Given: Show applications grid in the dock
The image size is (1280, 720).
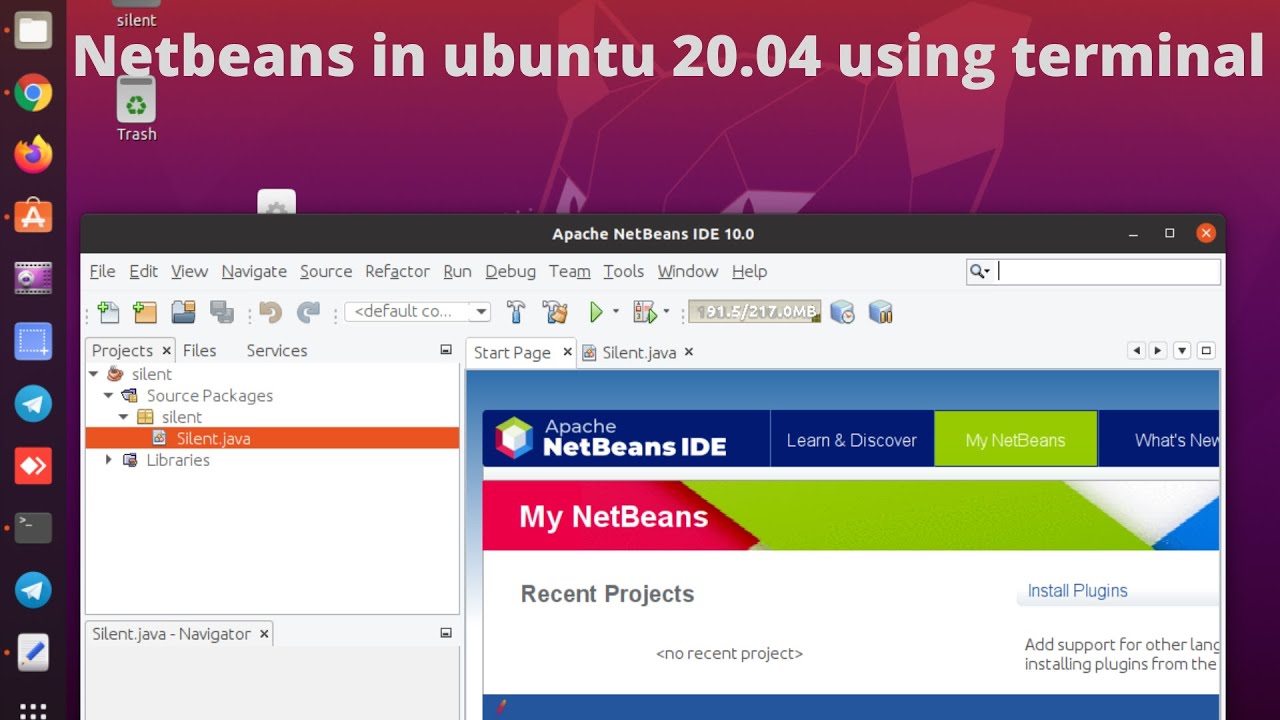Looking at the screenshot, I should coord(33,710).
